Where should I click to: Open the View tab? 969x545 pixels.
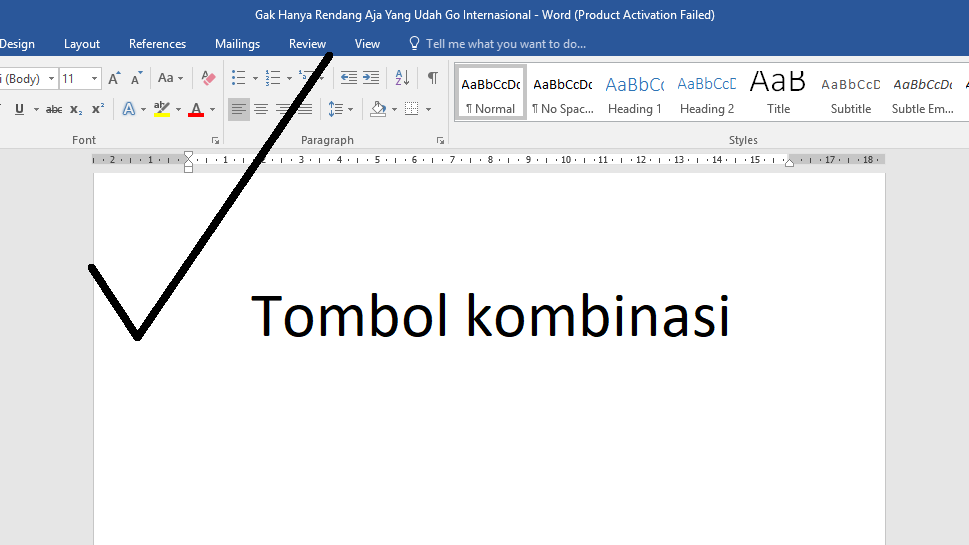click(x=367, y=44)
